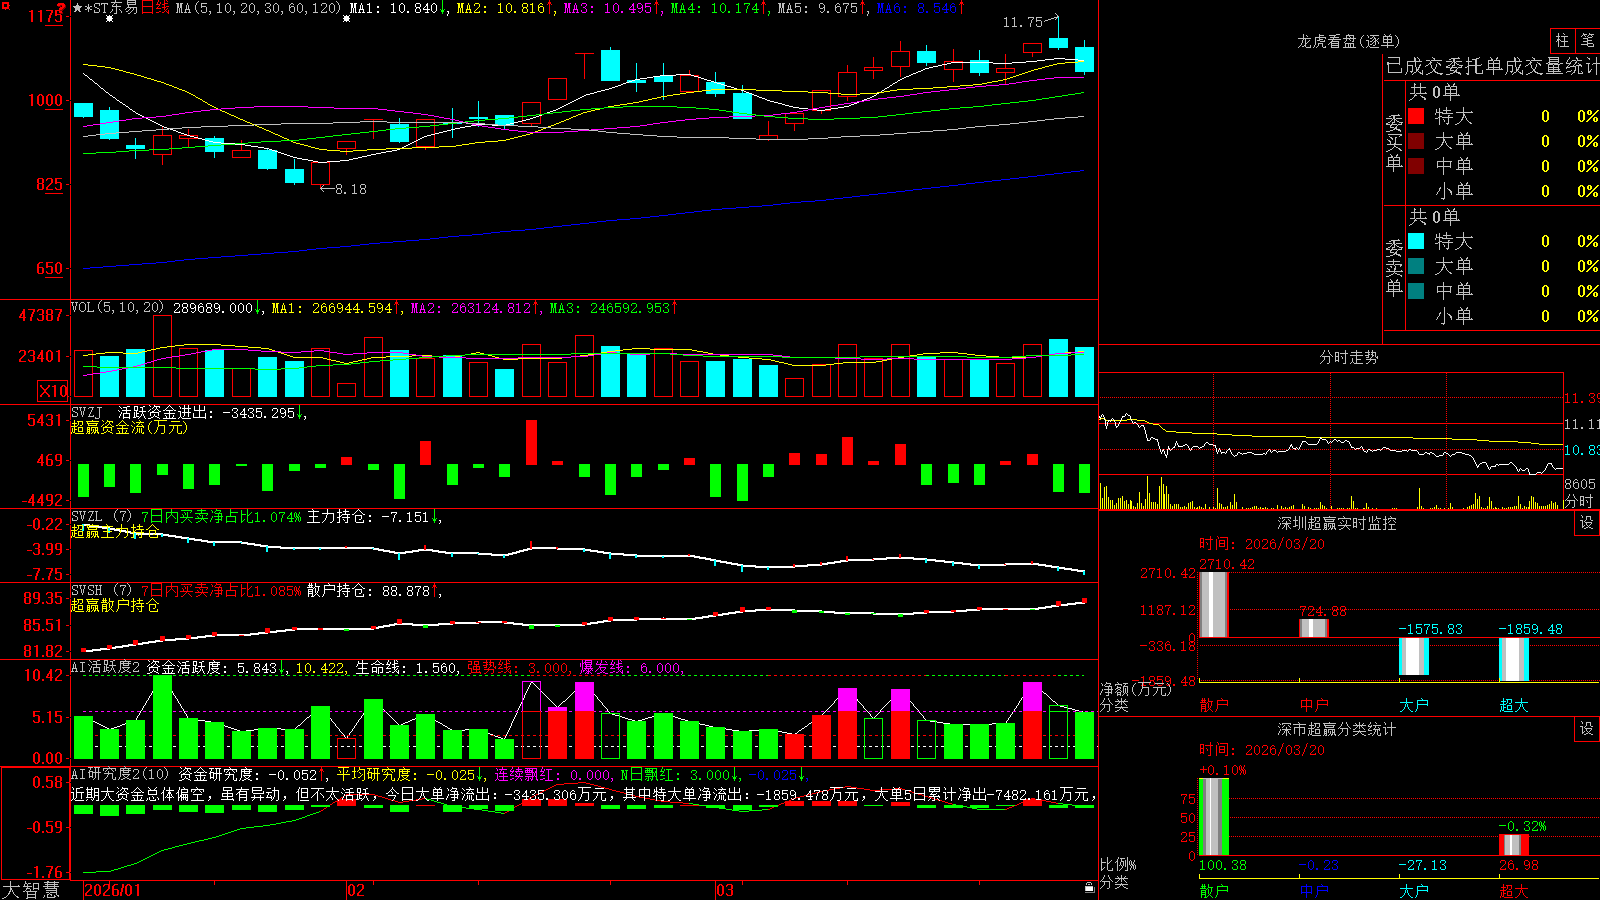Open 设 settings for 深圳超赢实时监控 panel
Screen dimensions: 1600x900
(1587, 523)
